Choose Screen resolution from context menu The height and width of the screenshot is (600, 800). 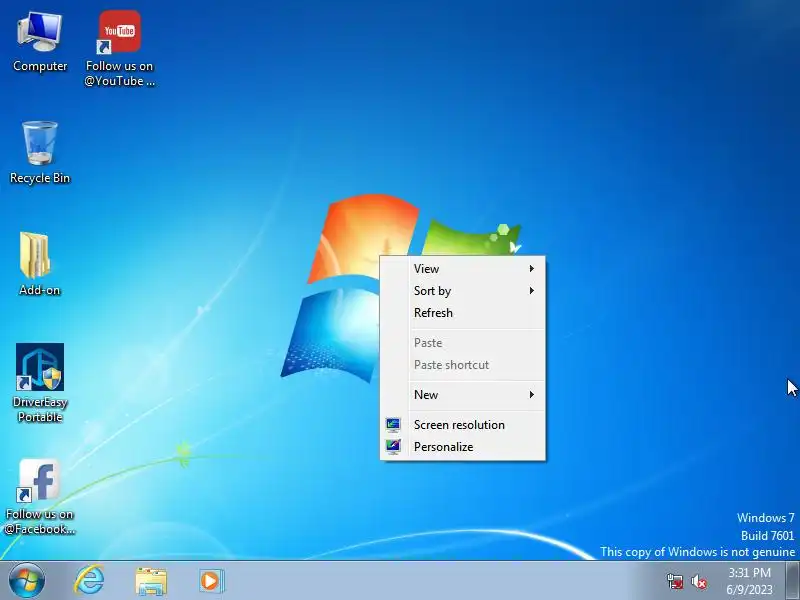coord(463,424)
